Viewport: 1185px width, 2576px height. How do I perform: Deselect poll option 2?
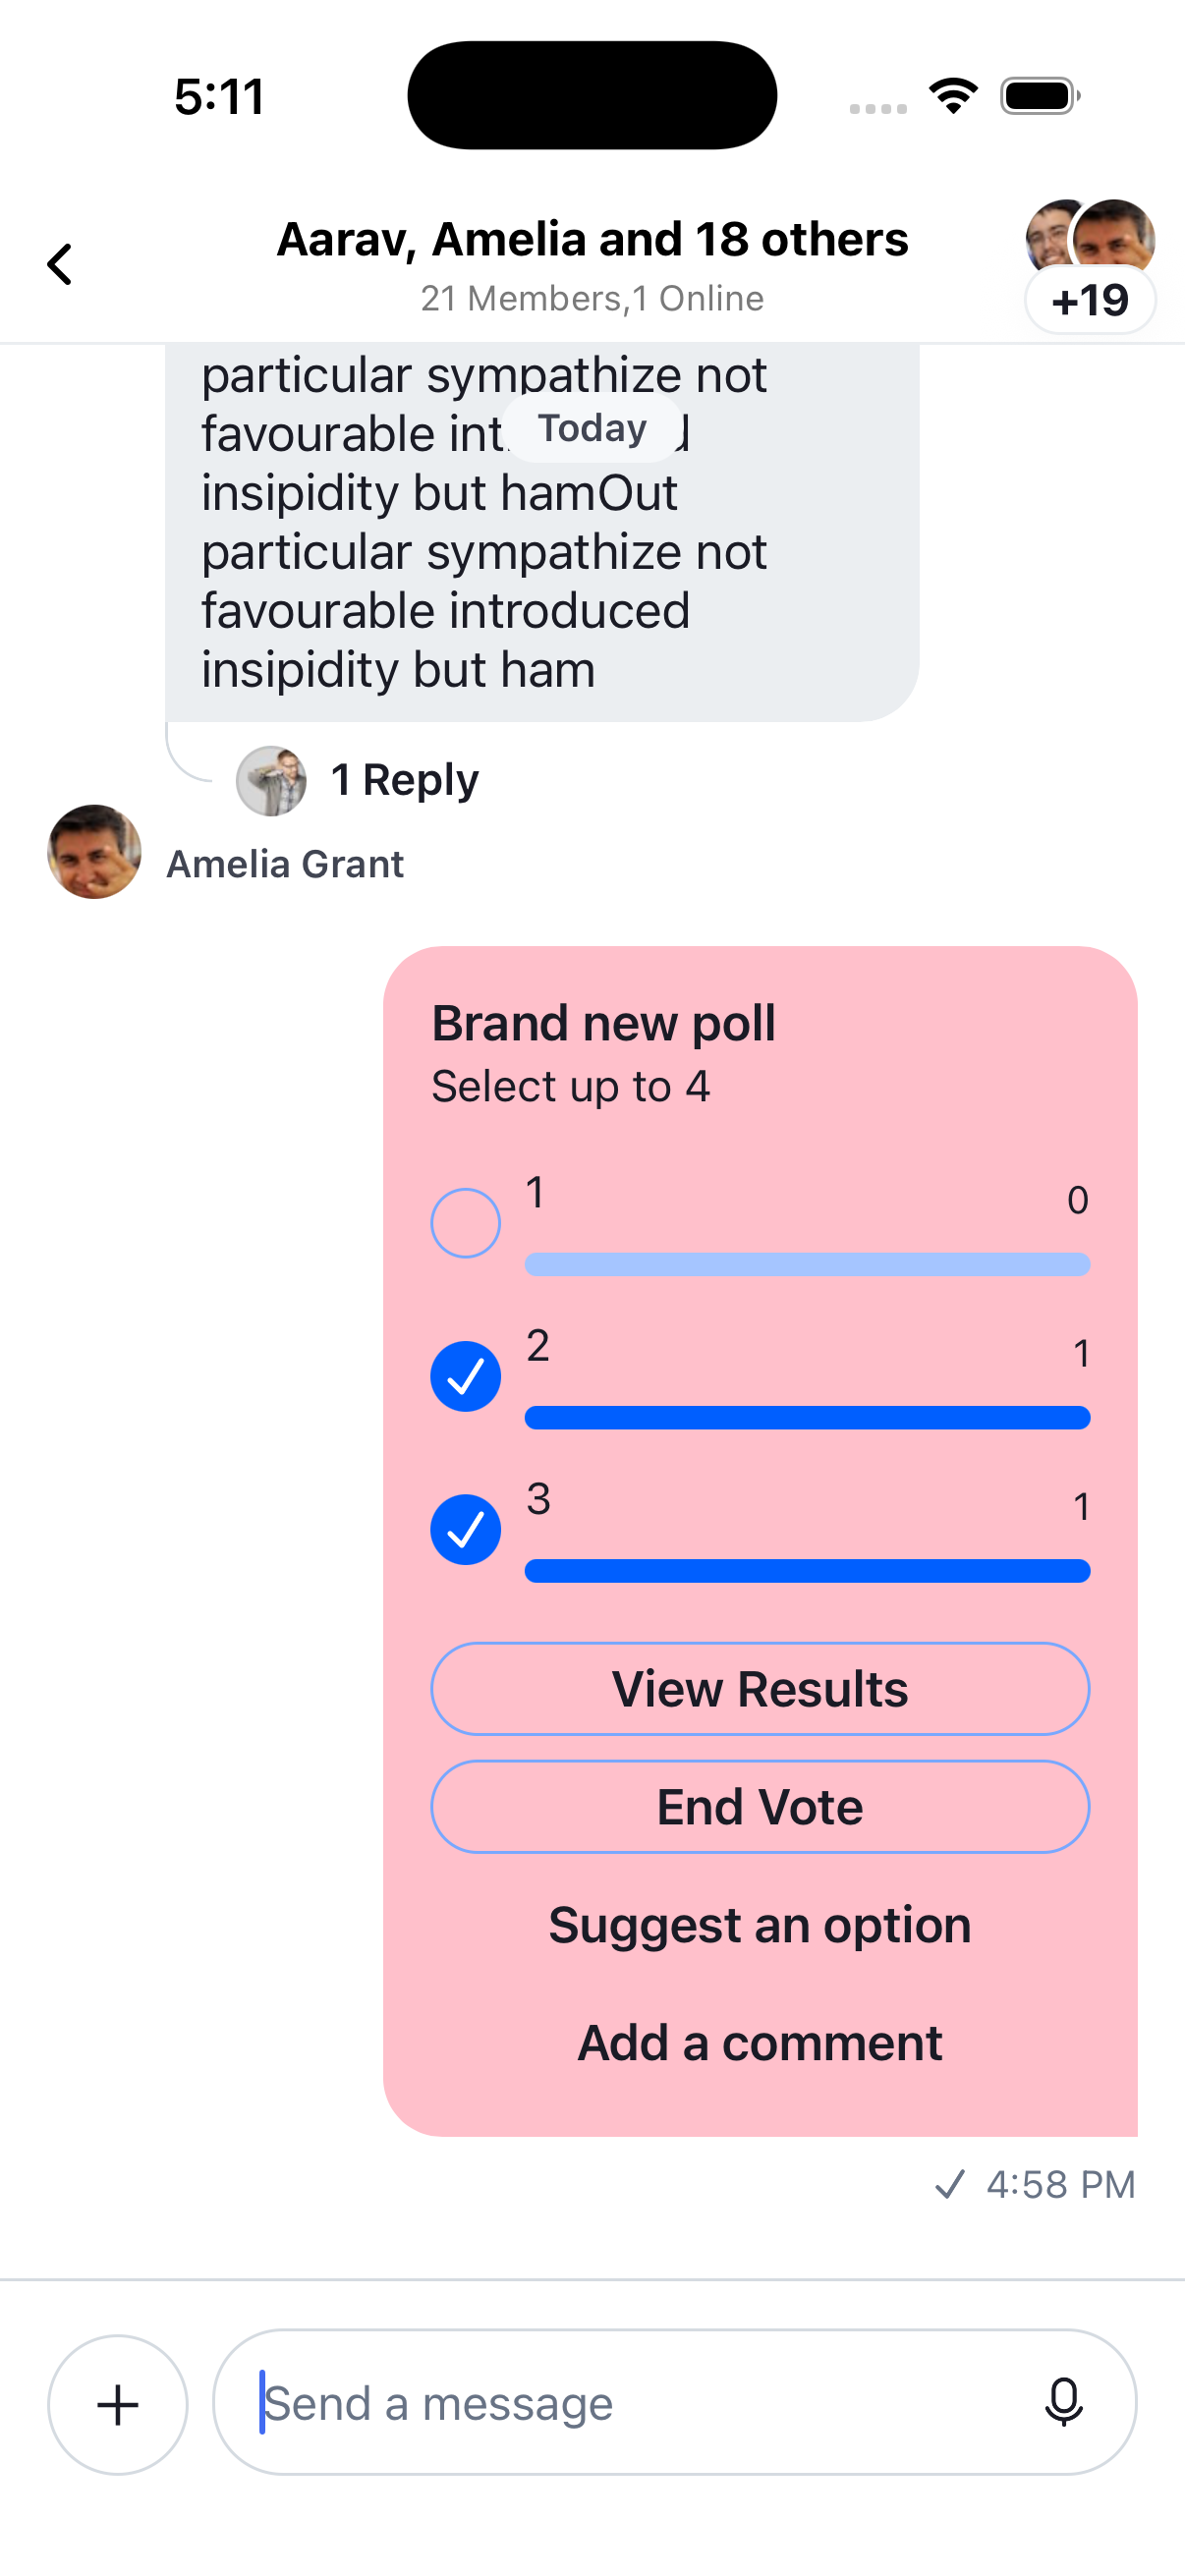click(464, 1376)
